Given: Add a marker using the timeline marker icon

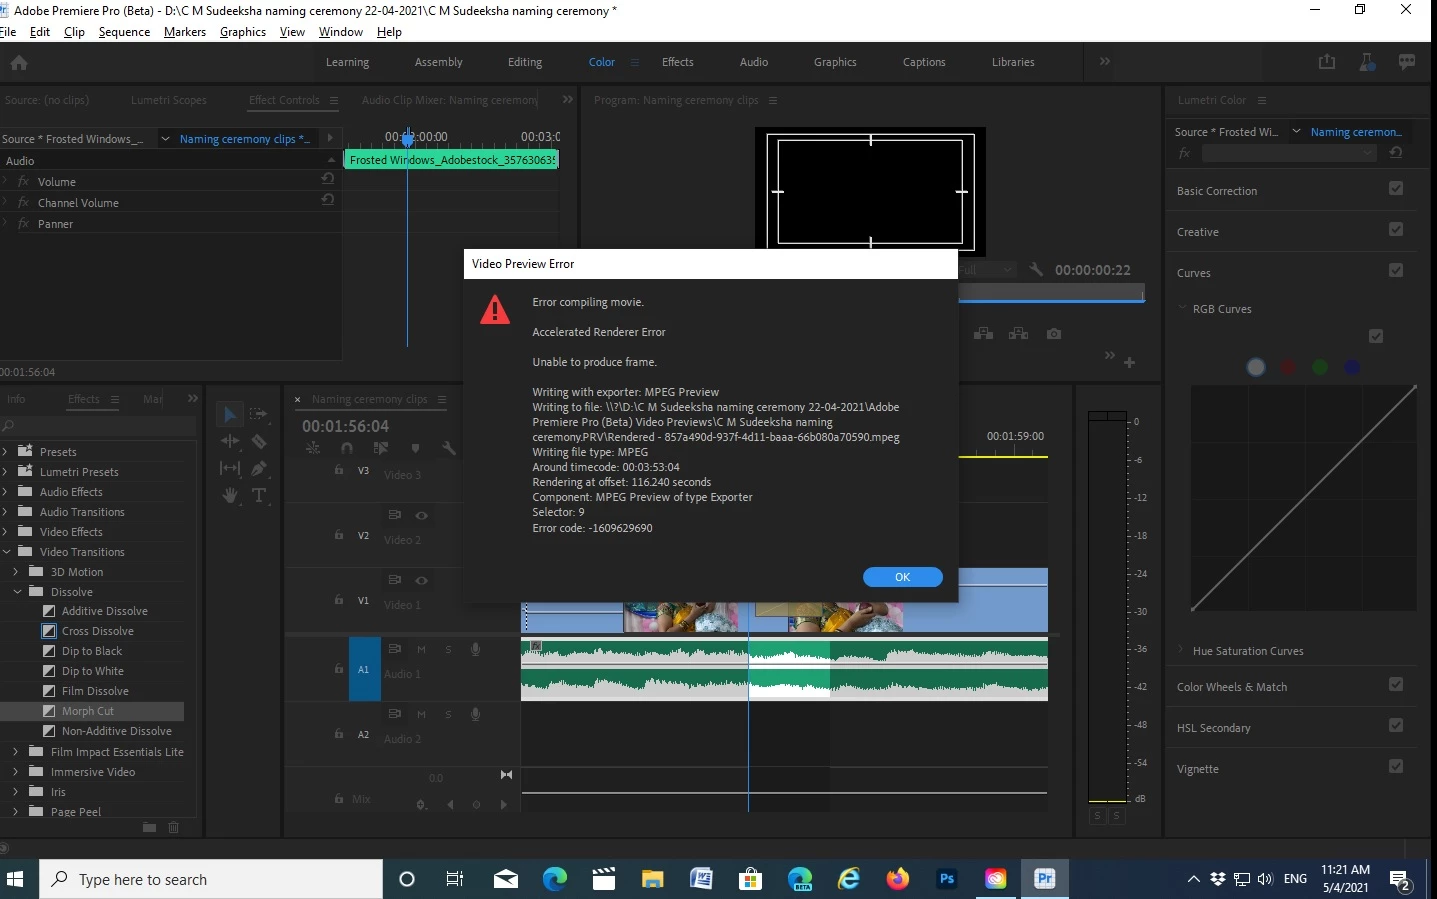Looking at the screenshot, I should point(415,449).
